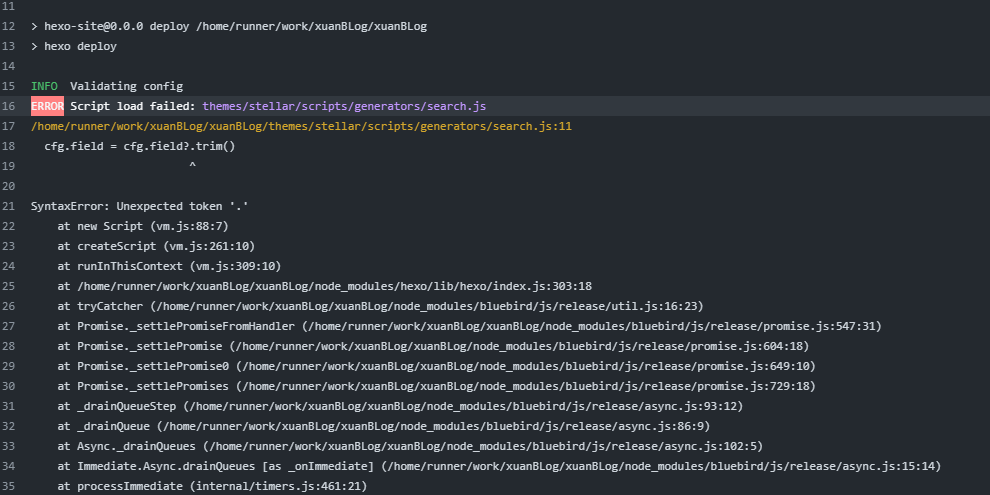The height and width of the screenshot is (495, 990).
Task: Click the 'SyntaxError: Unexpected token' message
Action: (x=139, y=206)
